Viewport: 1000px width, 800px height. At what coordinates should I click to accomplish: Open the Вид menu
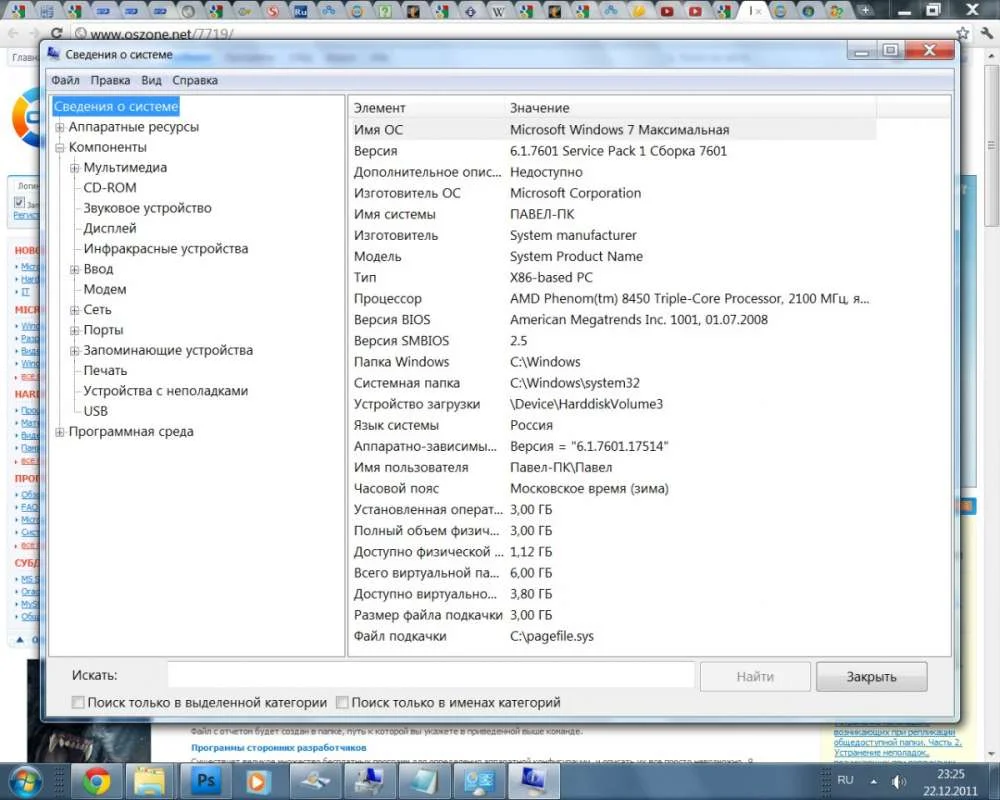click(x=151, y=80)
